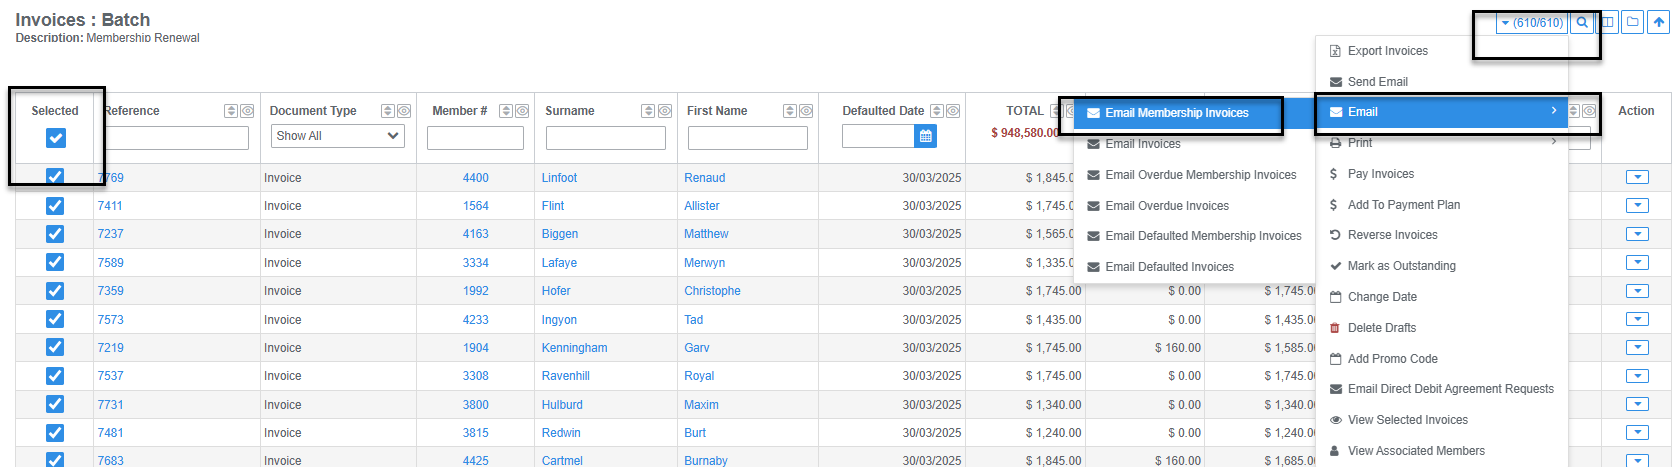Choose Delete Drafts menu option
This screenshot has width=1678, height=467.
point(1442,328)
